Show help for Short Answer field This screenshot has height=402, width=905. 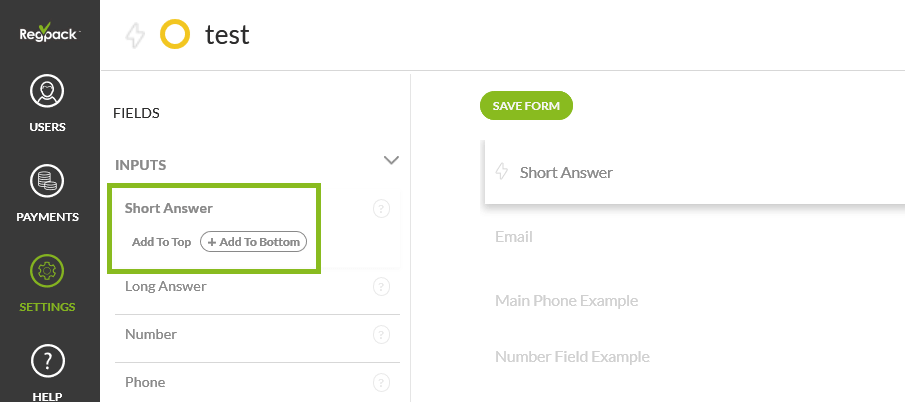pyautogui.click(x=381, y=209)
